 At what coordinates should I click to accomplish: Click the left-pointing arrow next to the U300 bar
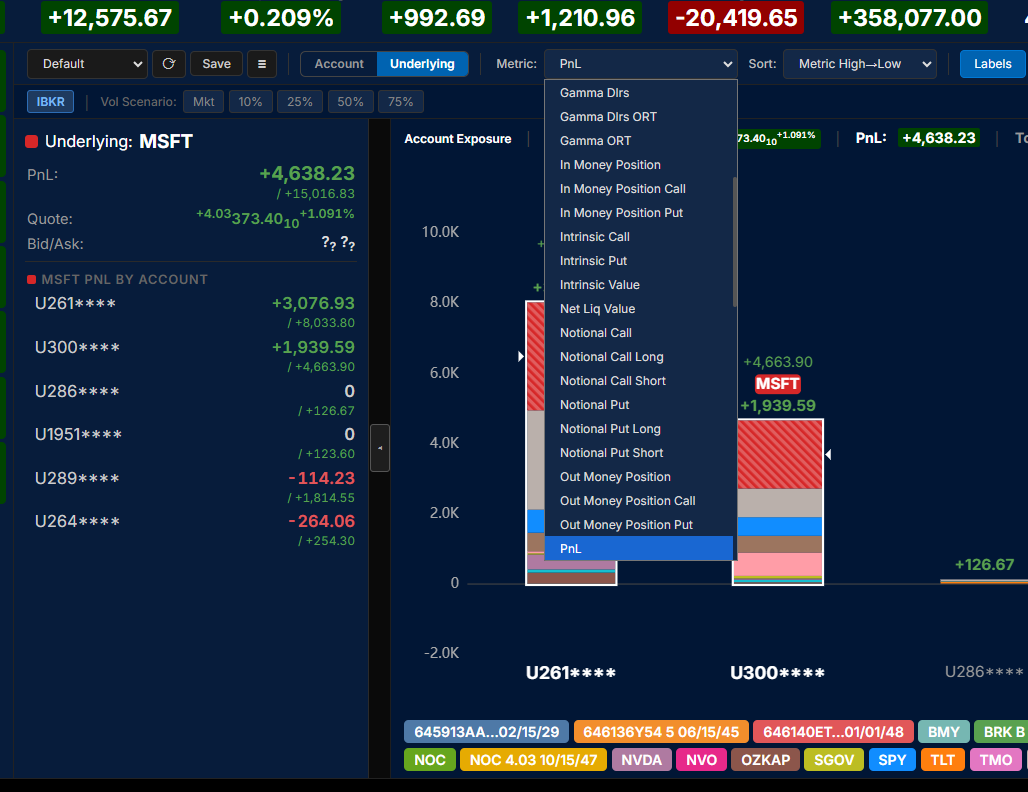pos(828,454)
